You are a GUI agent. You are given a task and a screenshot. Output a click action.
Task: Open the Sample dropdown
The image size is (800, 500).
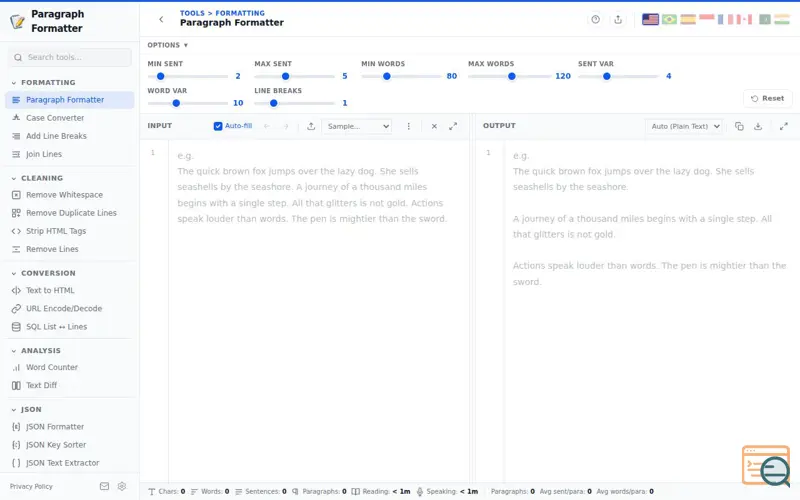357,126
